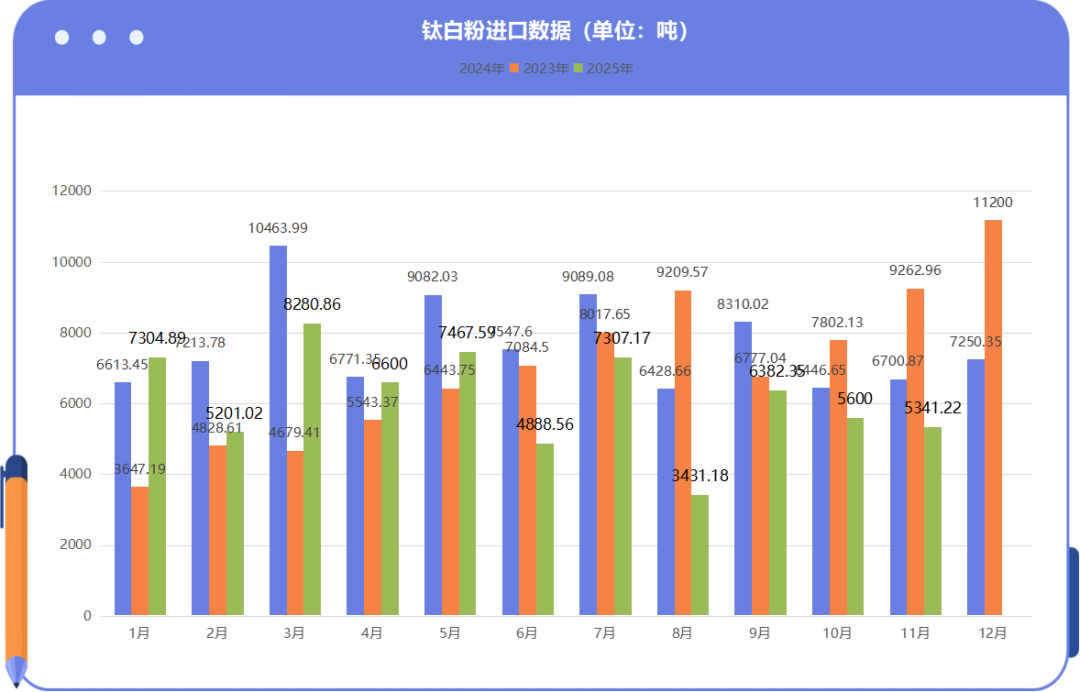Toggle the 2024年 series legend label
This screenshot has width=1080, height=692.
click(x=481, y=69)
